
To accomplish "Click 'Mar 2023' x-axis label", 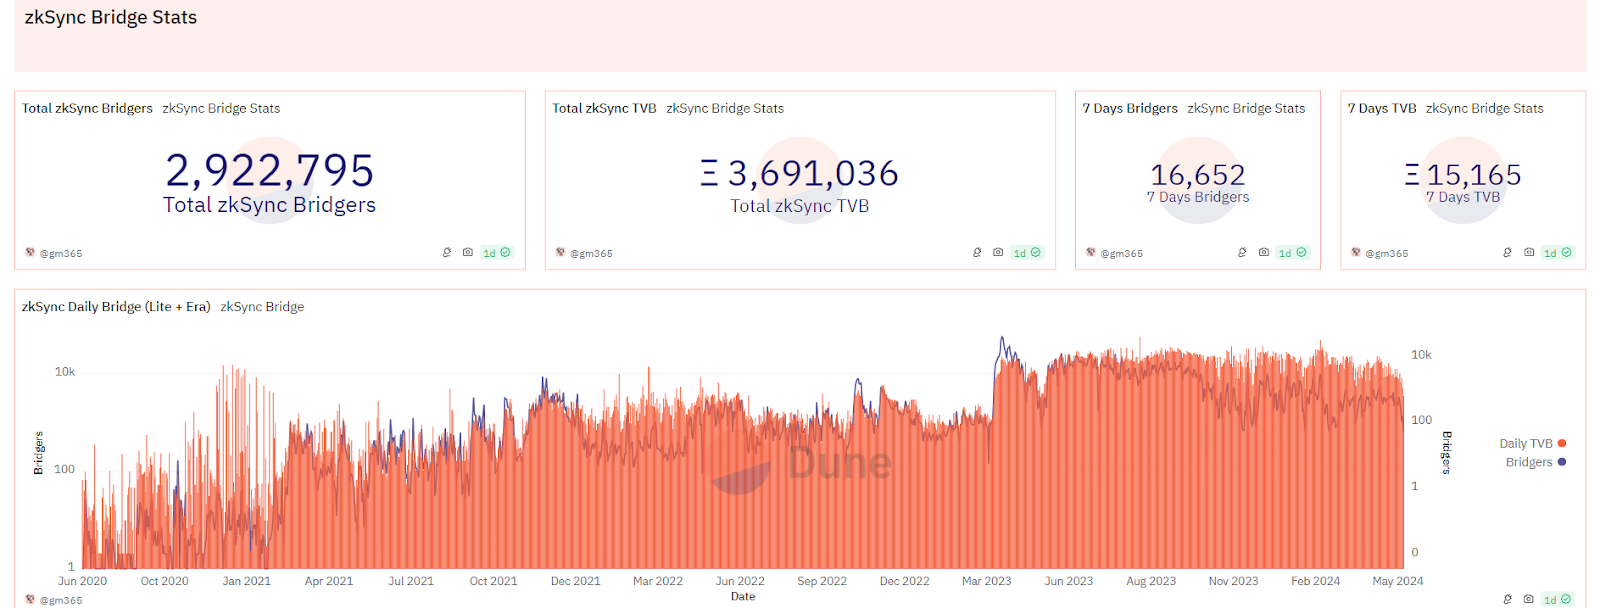I will click(986, 581).
